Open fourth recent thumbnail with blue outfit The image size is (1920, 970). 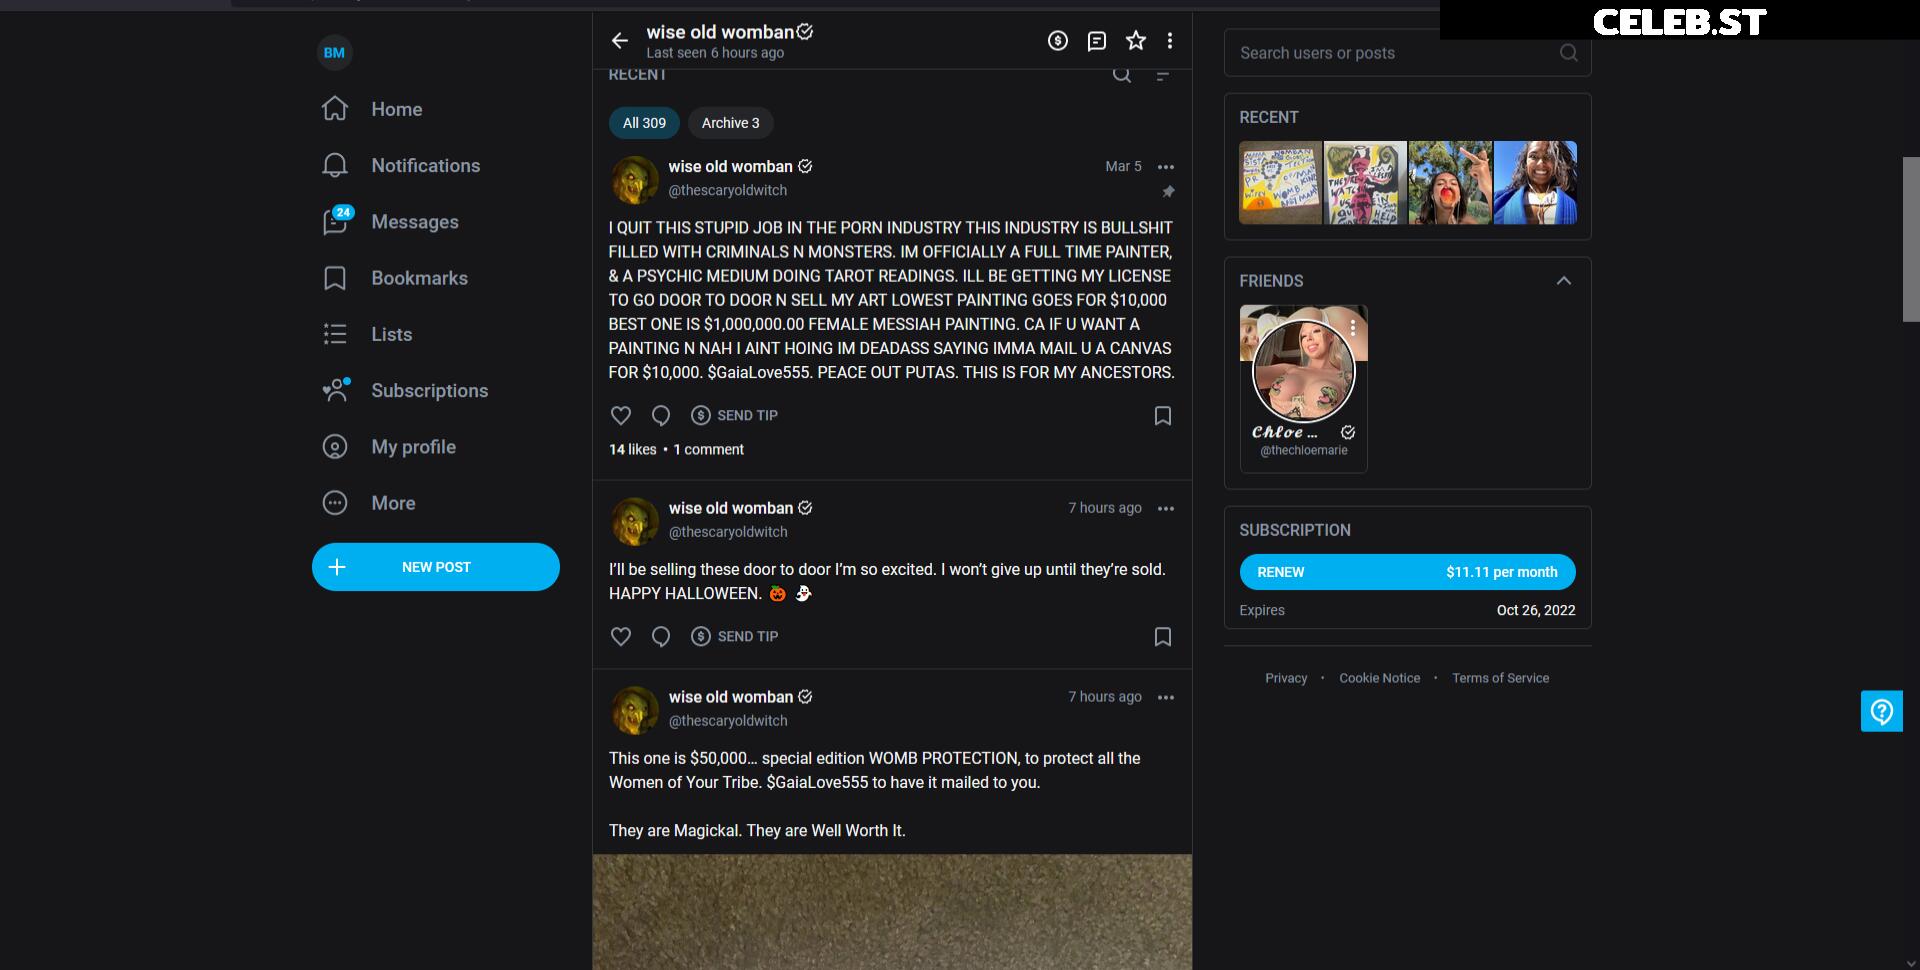(x=1535, y=182)
